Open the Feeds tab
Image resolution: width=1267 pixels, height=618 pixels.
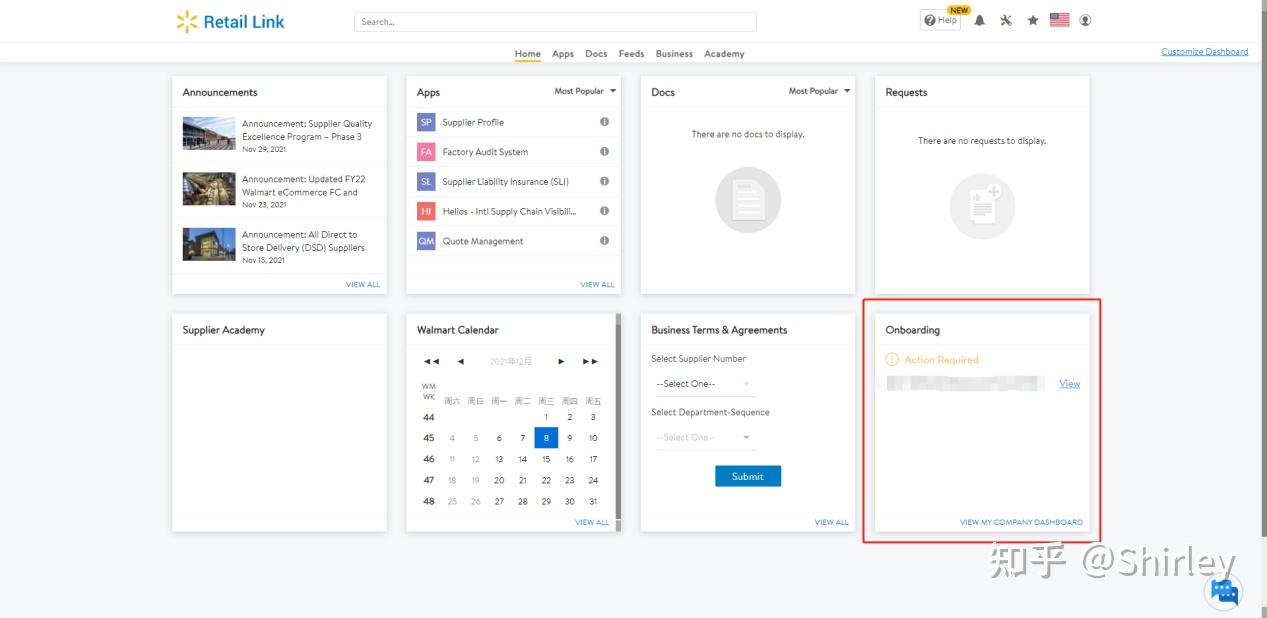[631, 54]
